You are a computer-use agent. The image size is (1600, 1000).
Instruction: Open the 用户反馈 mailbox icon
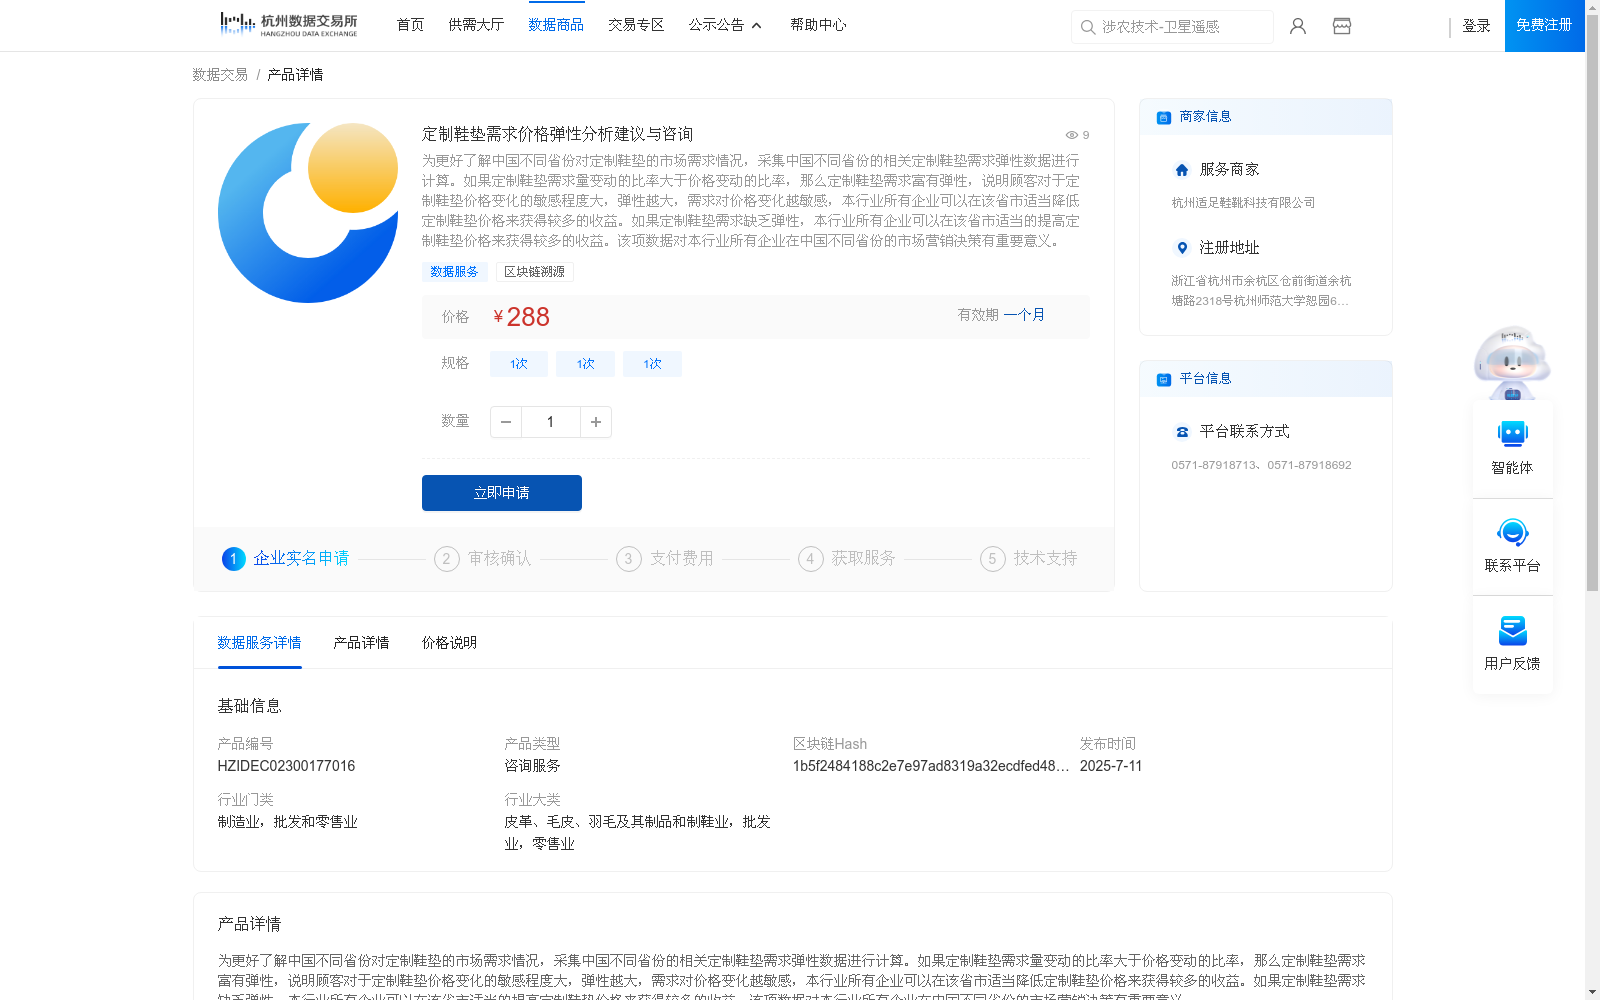coord(1512,630)
